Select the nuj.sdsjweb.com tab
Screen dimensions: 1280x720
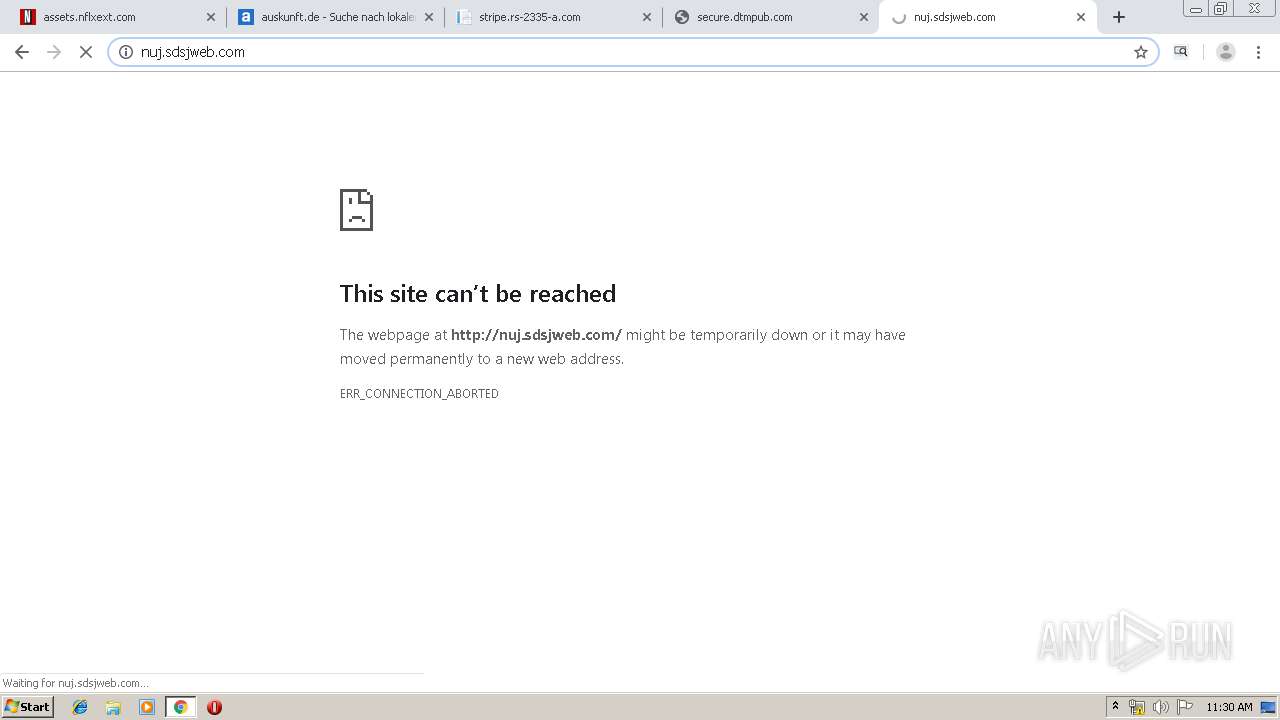[988, 17]
